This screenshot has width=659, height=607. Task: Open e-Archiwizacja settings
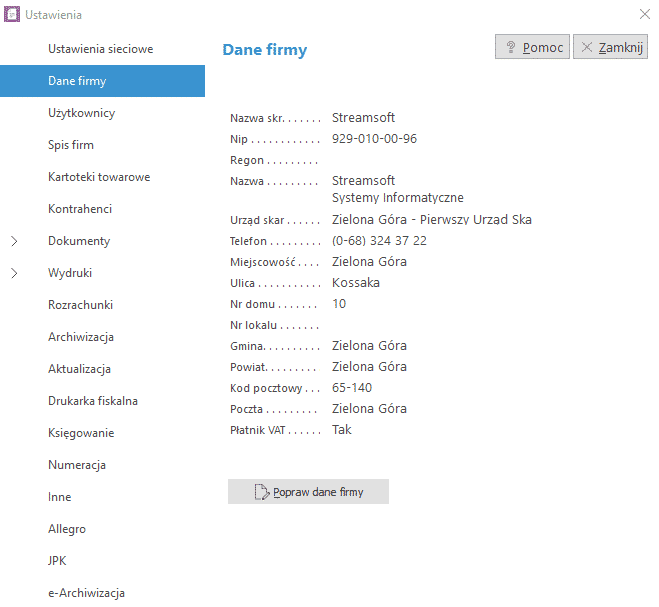click(86, 593)
